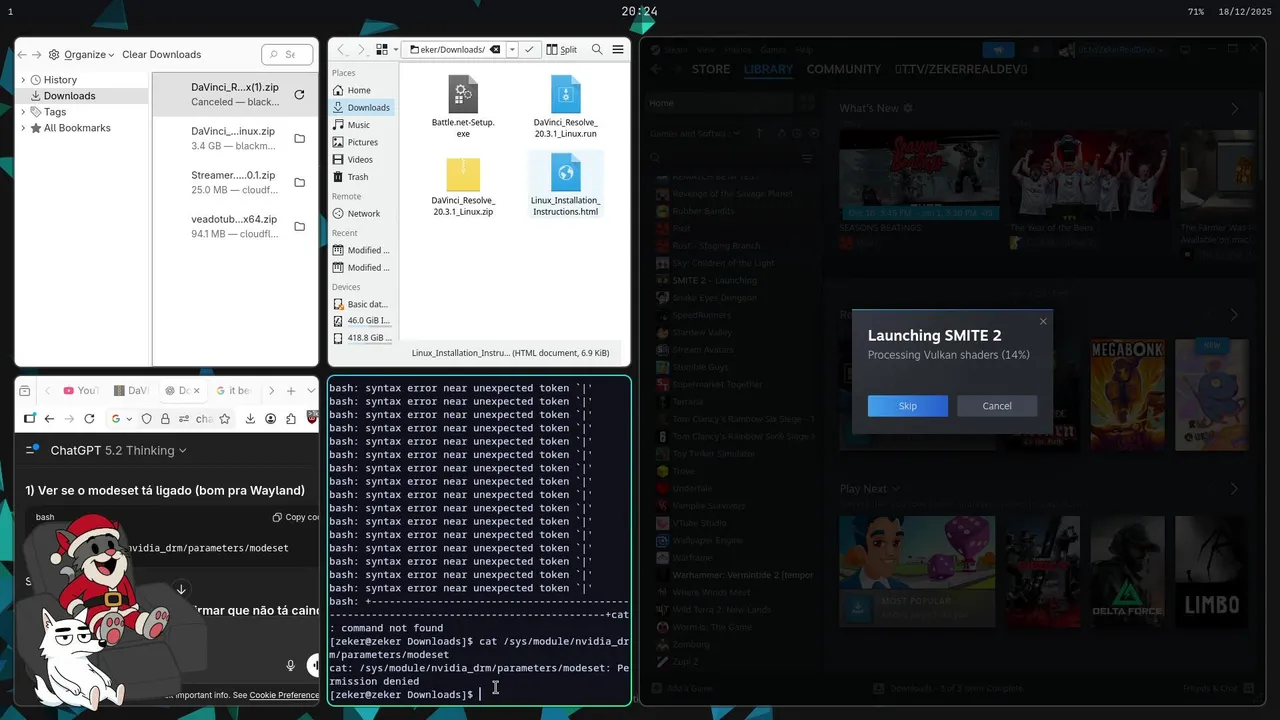This screenshot has height=720, width=1280.
Task: Open the Steam LIBRARY tab
Action: pyautogui.click(x=768, y=69)
